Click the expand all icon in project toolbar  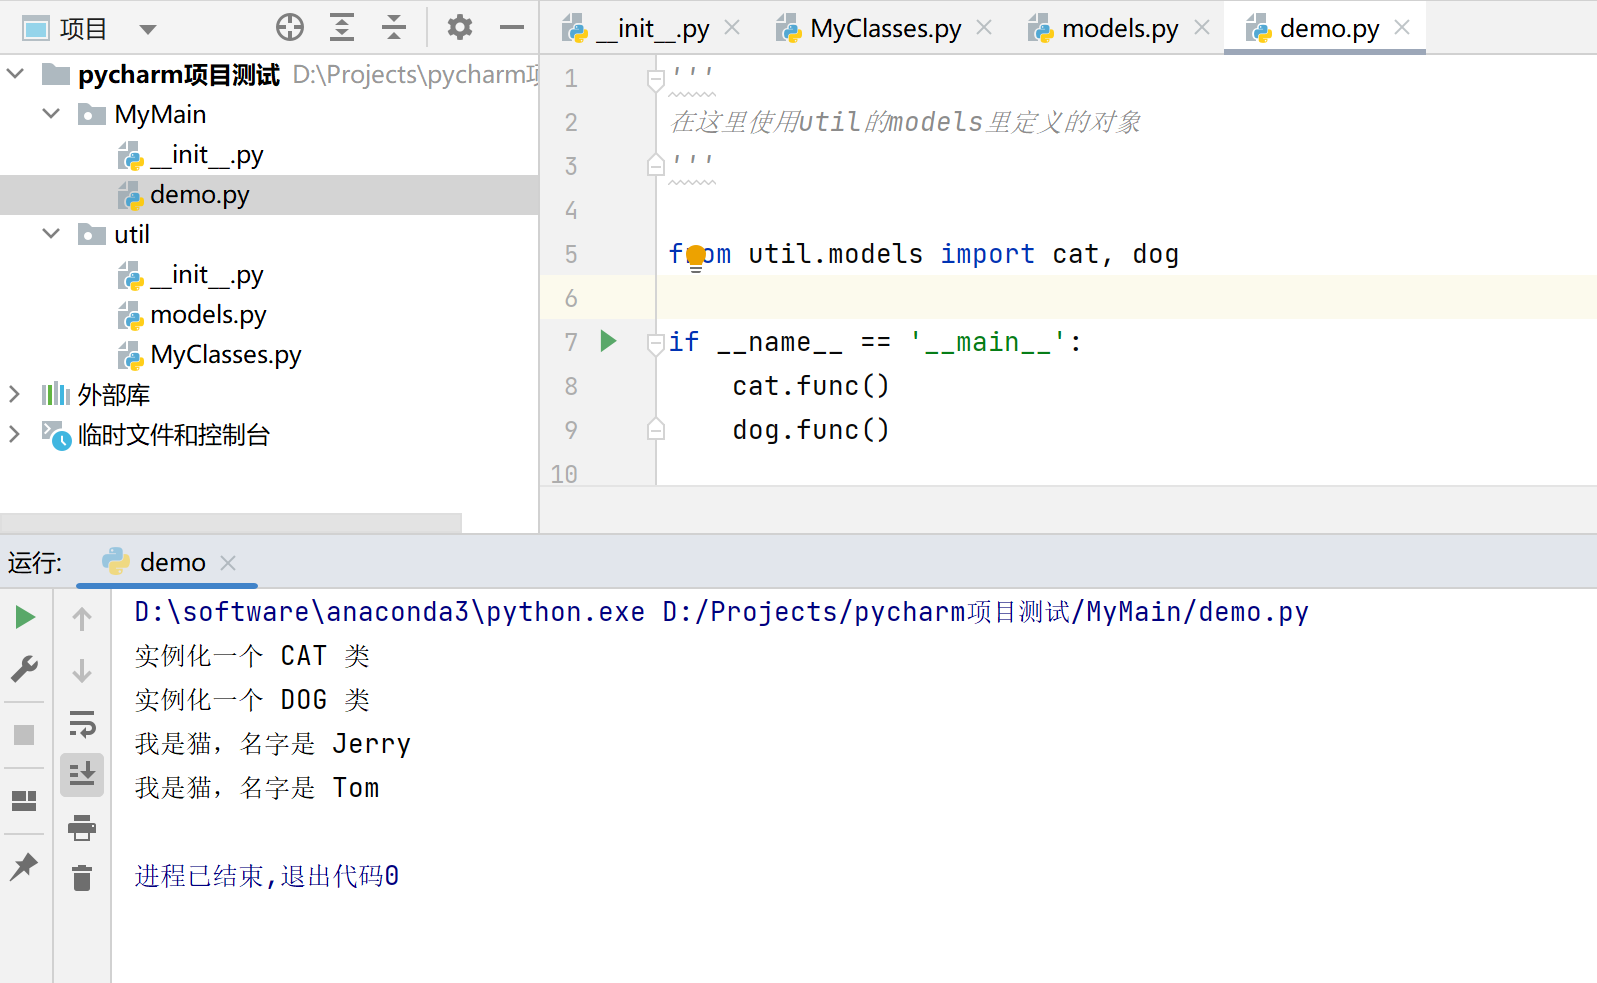point(342,28)
